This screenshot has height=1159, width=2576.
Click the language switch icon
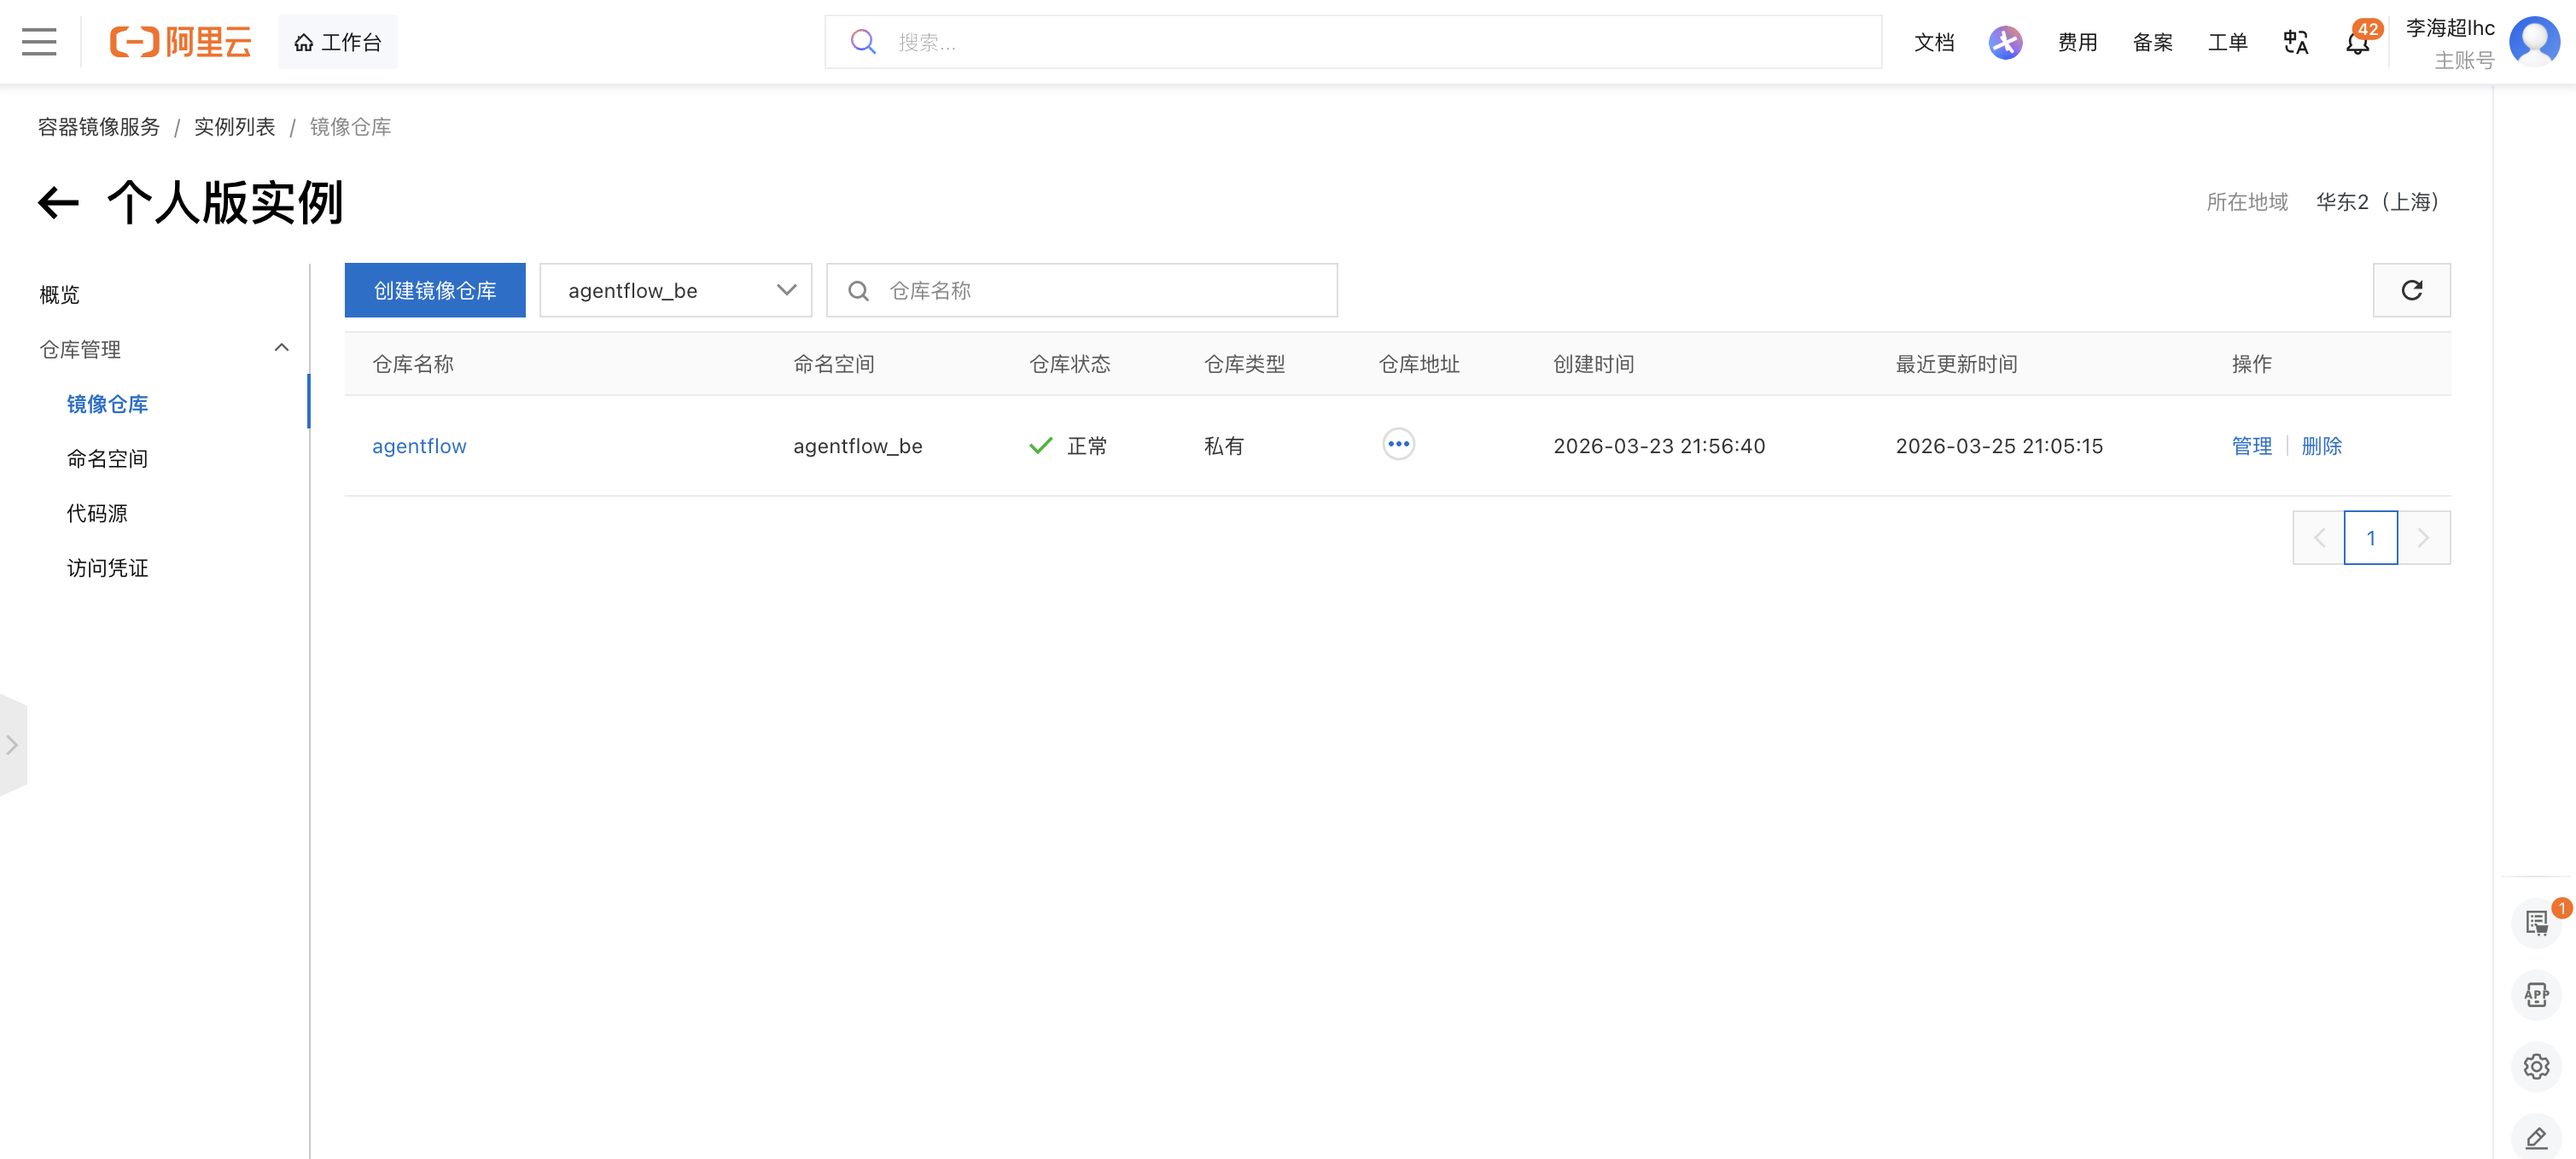(x=2295, y=42)
